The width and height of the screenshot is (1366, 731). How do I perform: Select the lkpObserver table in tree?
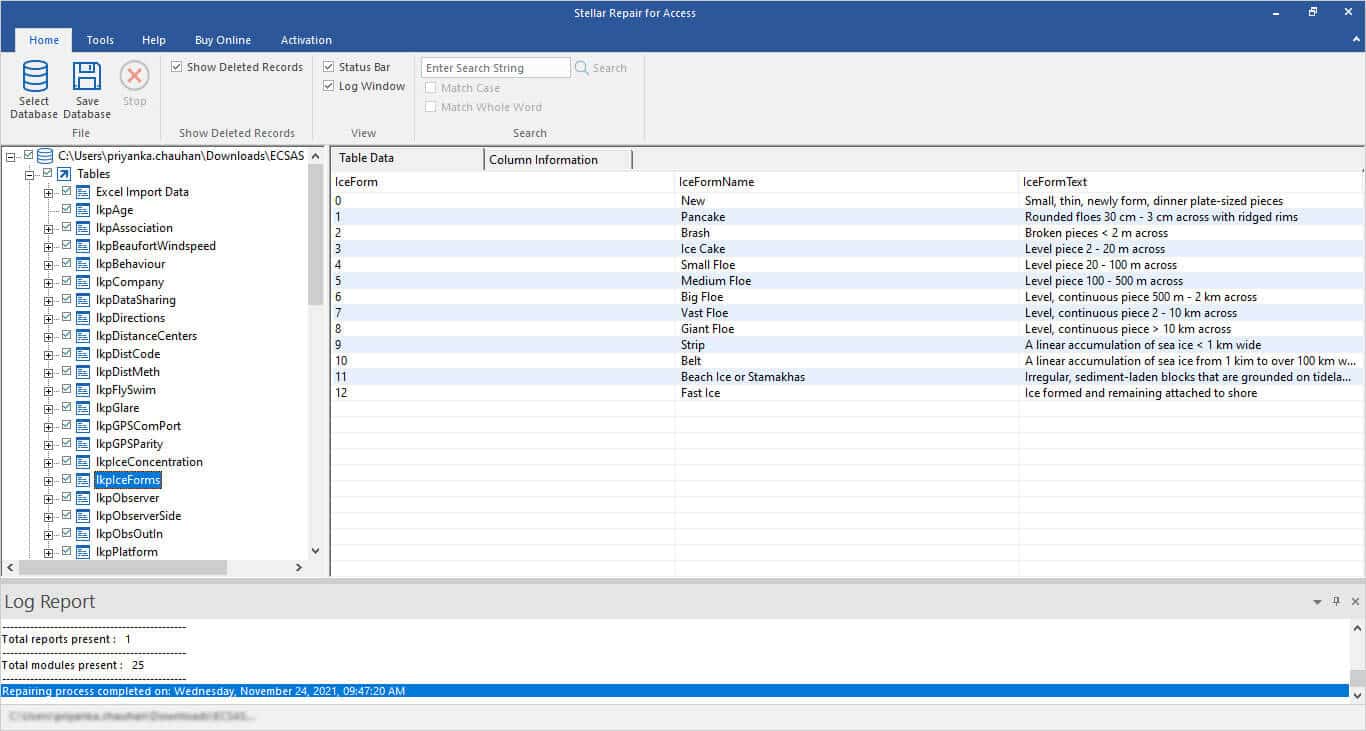(x=127, y=498)
